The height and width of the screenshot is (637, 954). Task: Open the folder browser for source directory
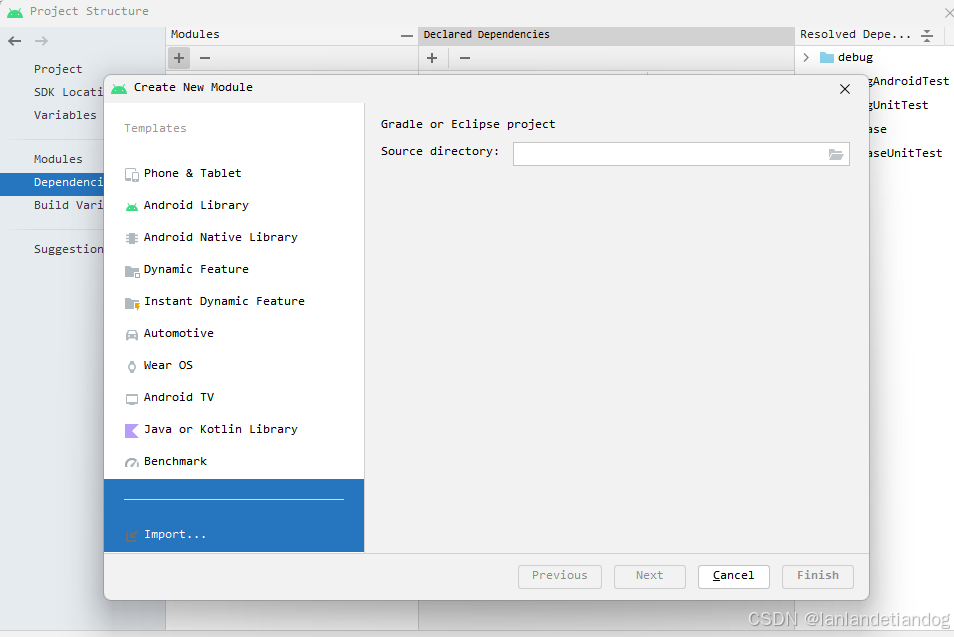[x=836, y=153]
